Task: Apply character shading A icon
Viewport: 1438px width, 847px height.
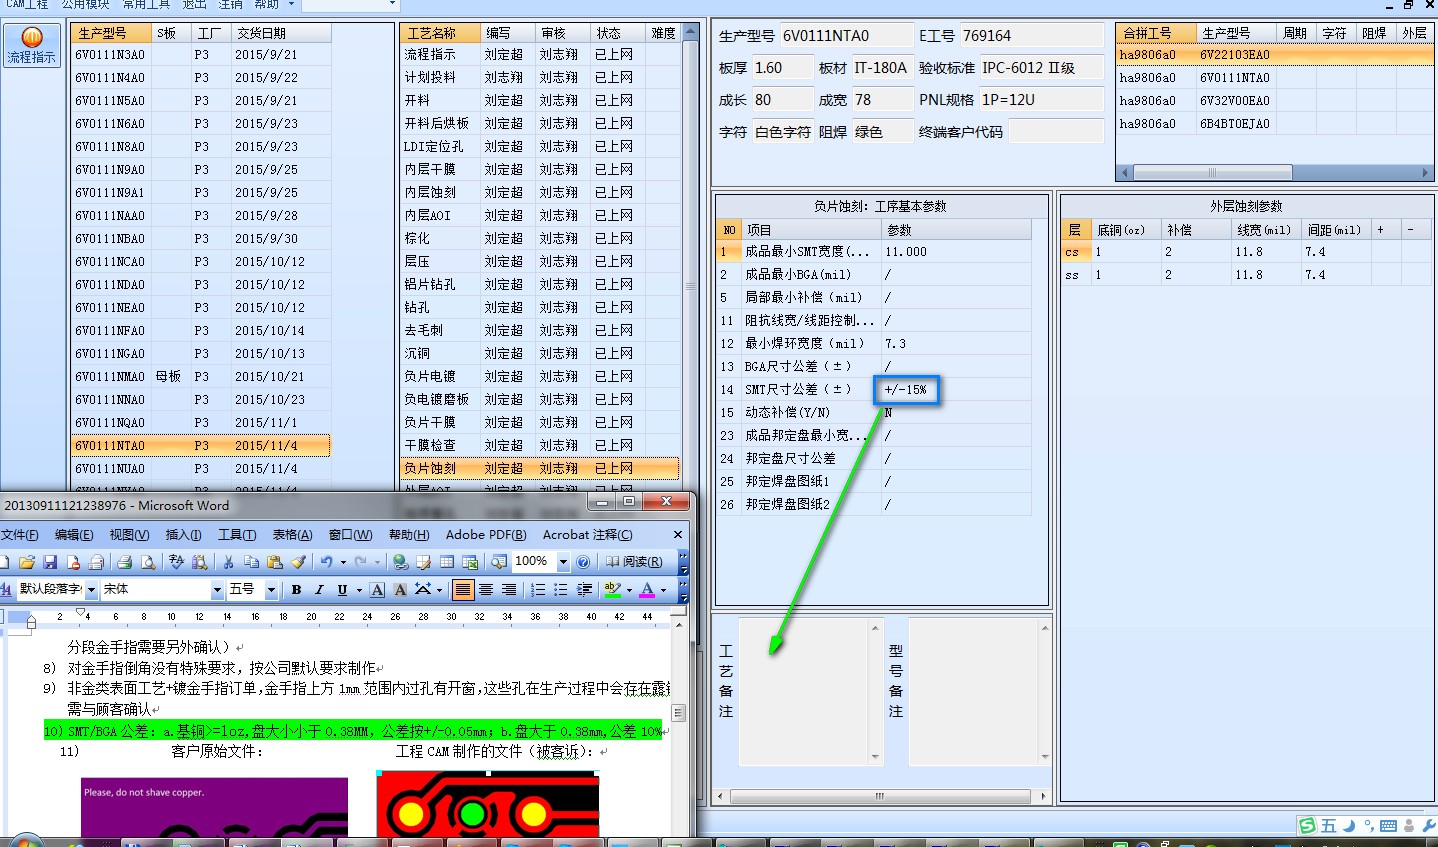Action: pyautogui.click(x=400, y=590)
